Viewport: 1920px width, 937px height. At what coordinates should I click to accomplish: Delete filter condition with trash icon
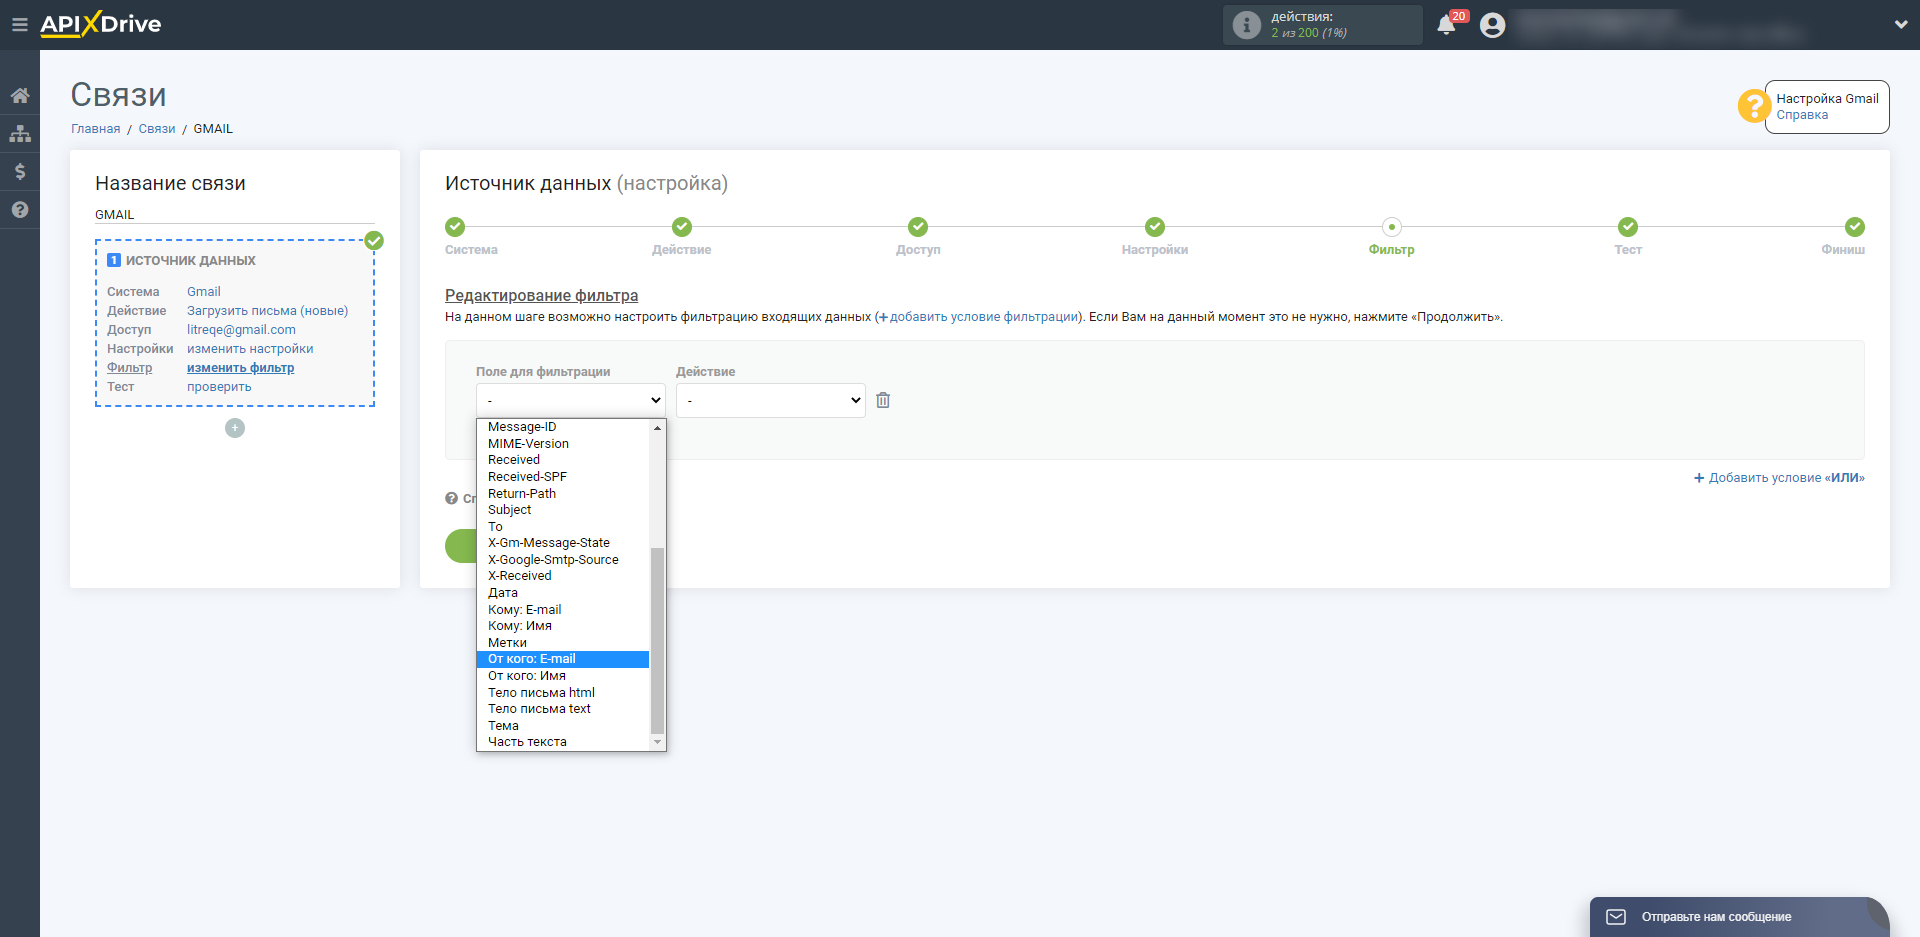coord(883,400)
